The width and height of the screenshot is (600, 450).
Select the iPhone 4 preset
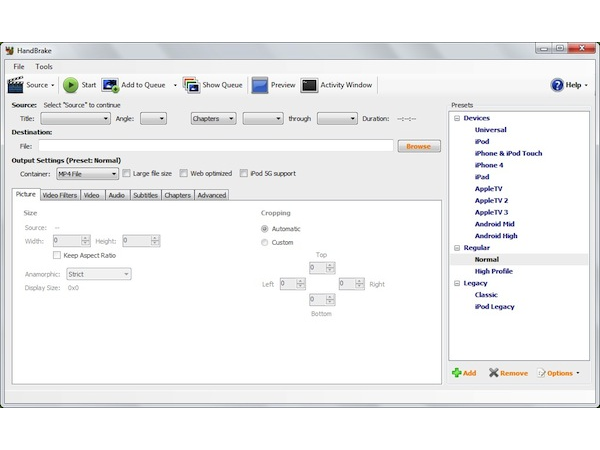click(x=489, y=165)
